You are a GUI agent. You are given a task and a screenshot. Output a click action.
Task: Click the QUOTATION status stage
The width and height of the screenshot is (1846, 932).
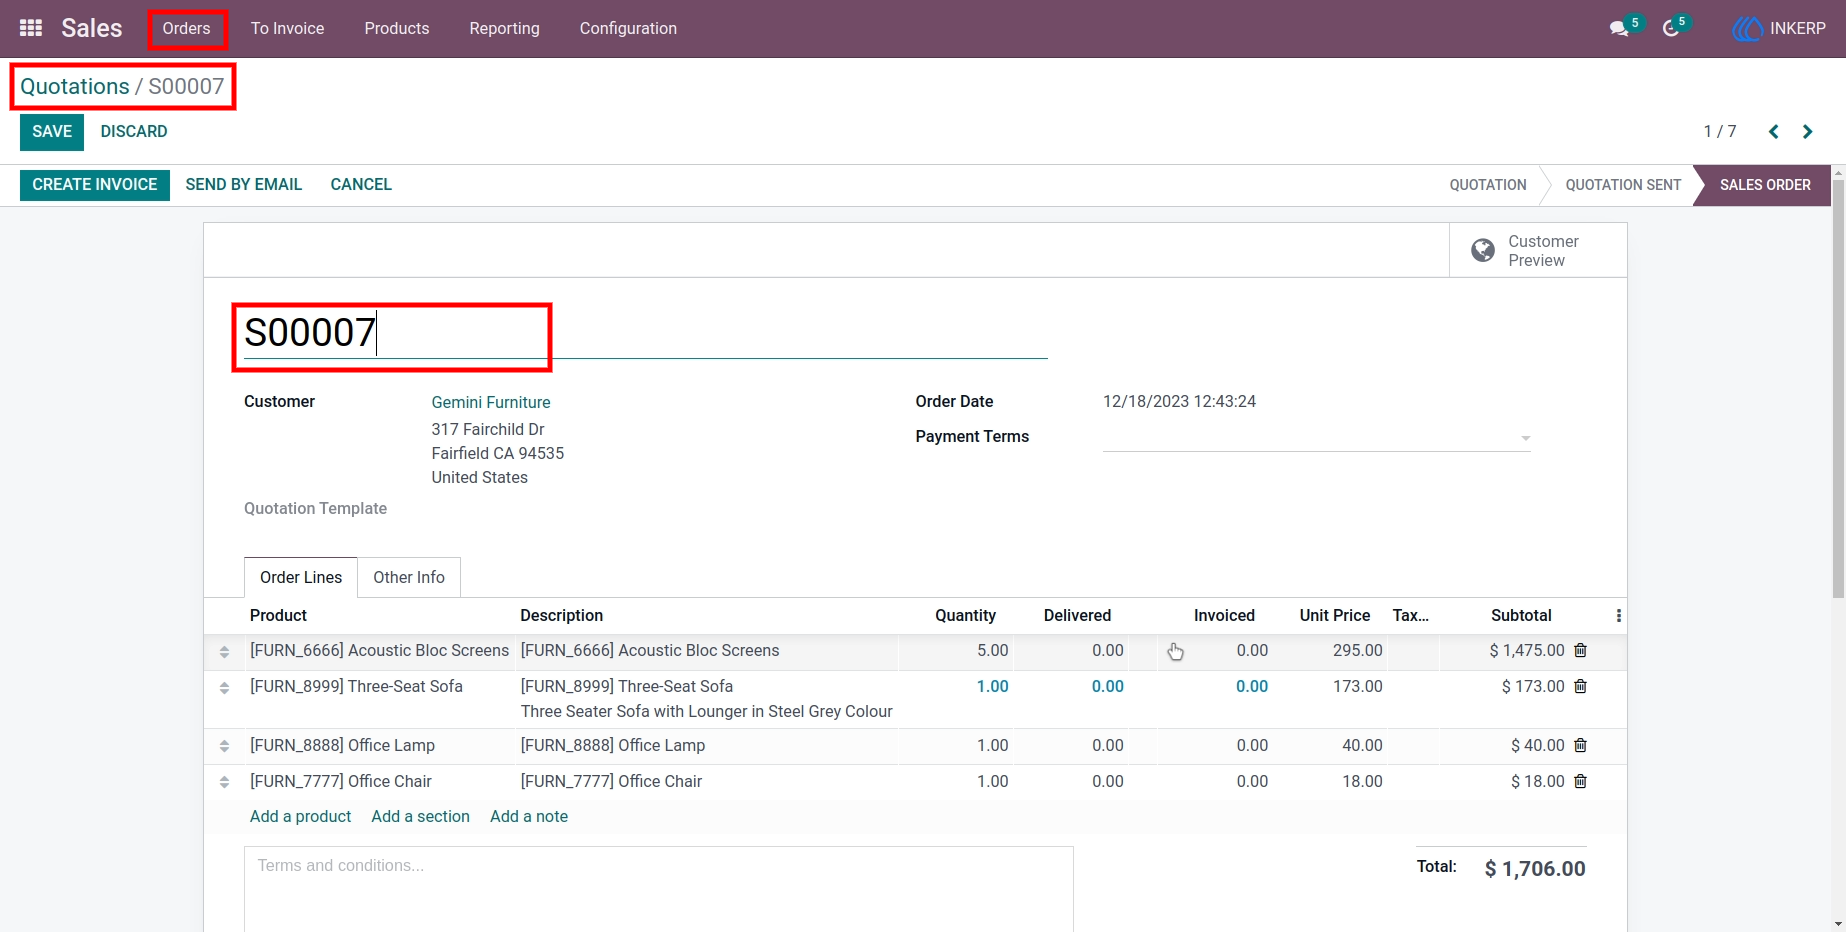(1488, 185)
